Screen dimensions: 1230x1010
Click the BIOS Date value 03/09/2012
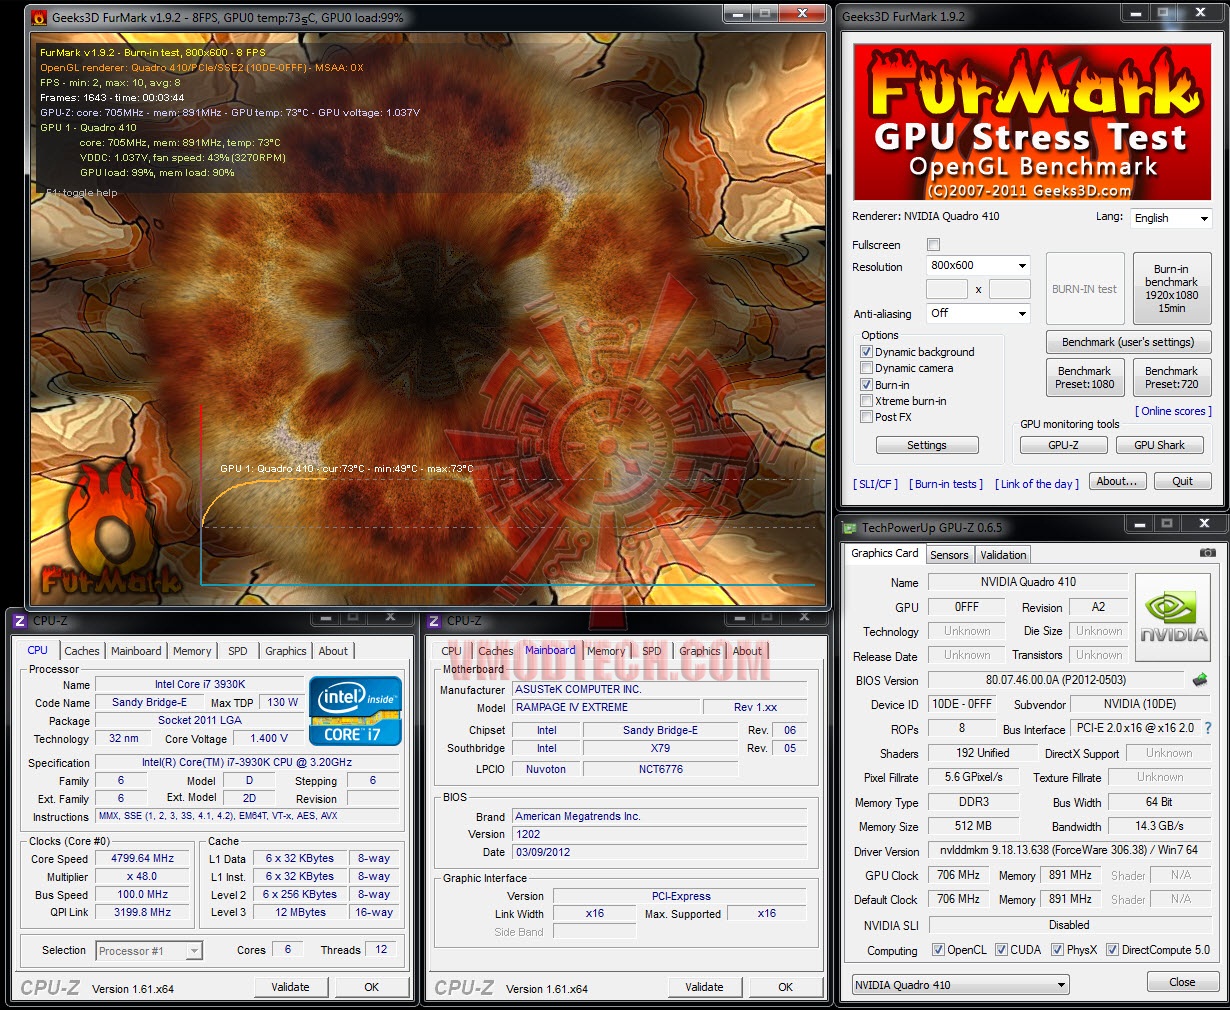660,852
